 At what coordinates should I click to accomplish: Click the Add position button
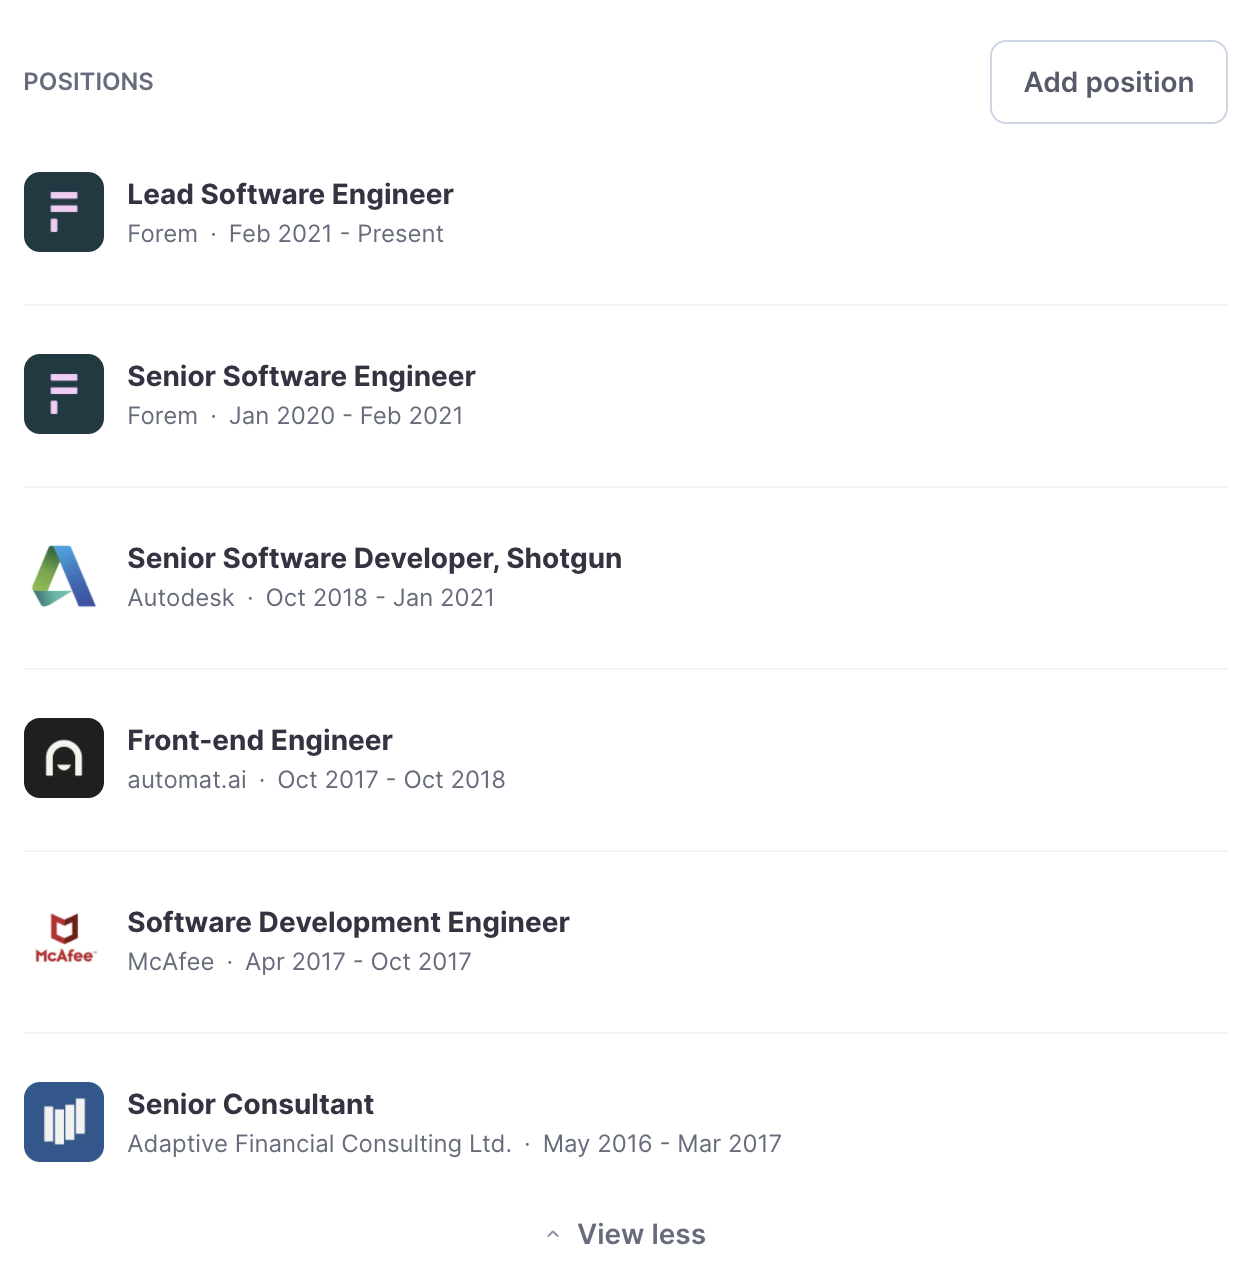click(1108, 82)
